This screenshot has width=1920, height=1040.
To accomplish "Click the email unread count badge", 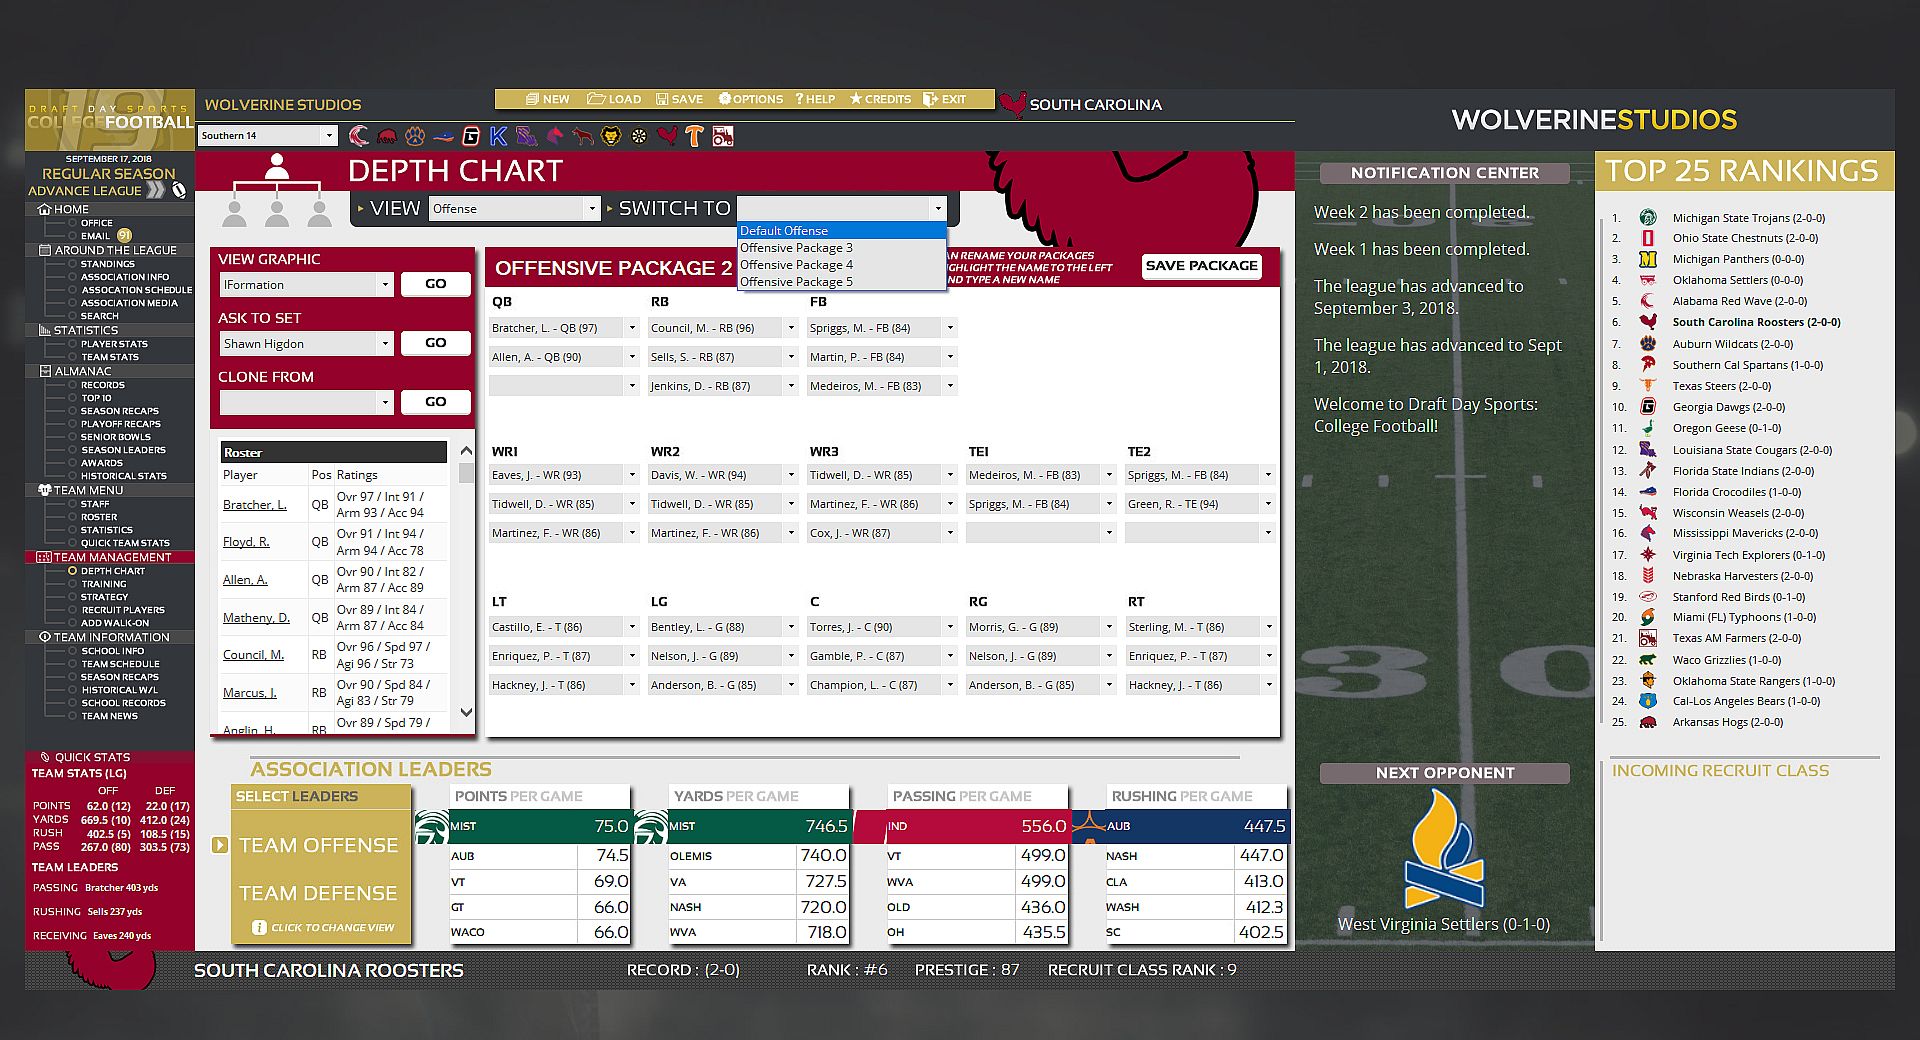I will pos(125,236).
